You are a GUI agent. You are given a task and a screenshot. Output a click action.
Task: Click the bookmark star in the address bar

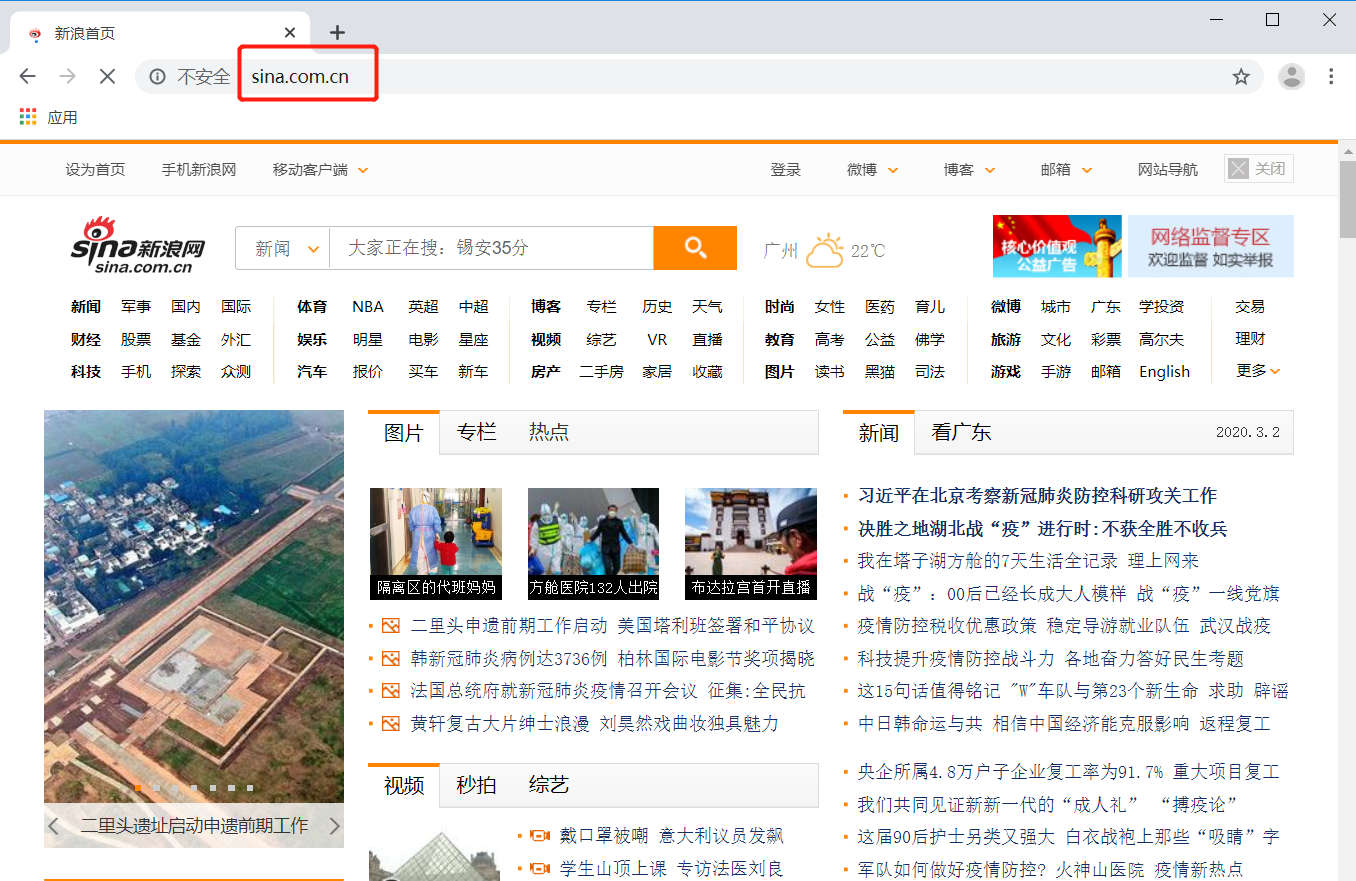pos(1241,76)
